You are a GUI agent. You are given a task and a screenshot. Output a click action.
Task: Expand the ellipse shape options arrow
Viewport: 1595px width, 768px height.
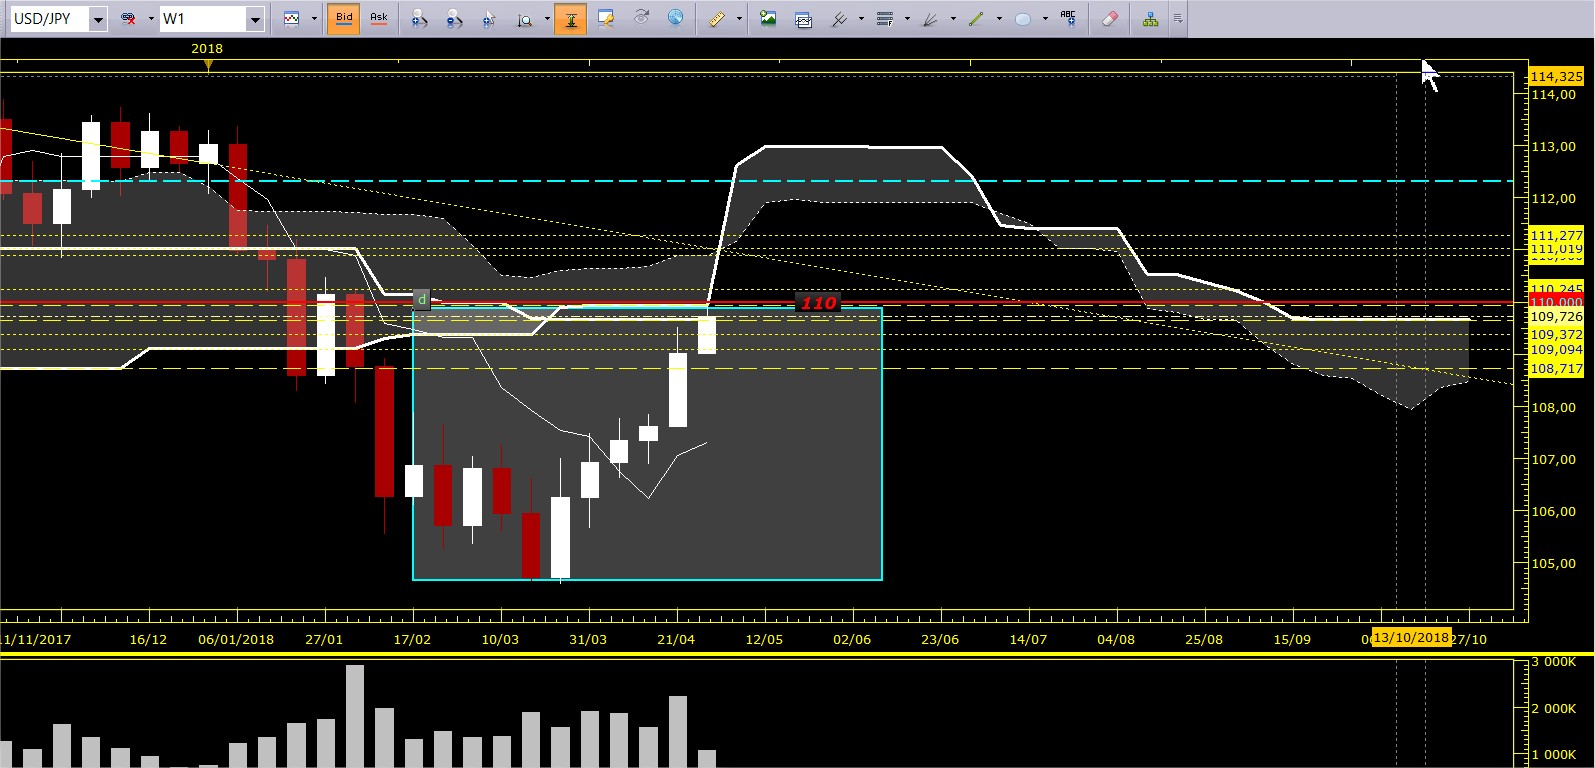1045,19
